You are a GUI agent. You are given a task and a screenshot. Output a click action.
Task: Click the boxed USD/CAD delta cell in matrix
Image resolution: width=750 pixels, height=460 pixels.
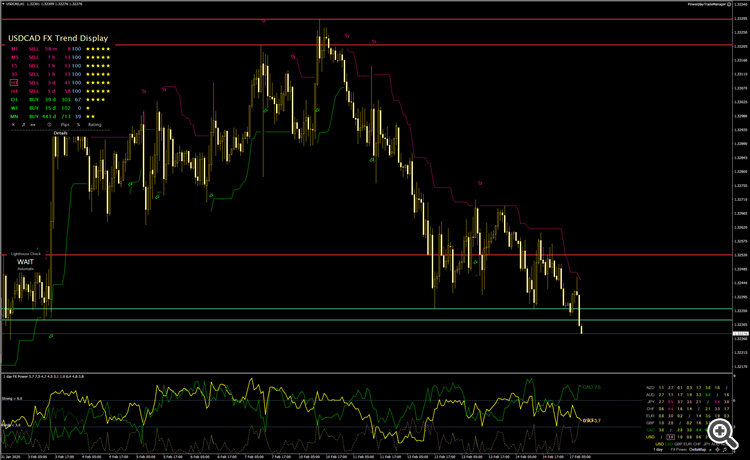tap(671, 437)
